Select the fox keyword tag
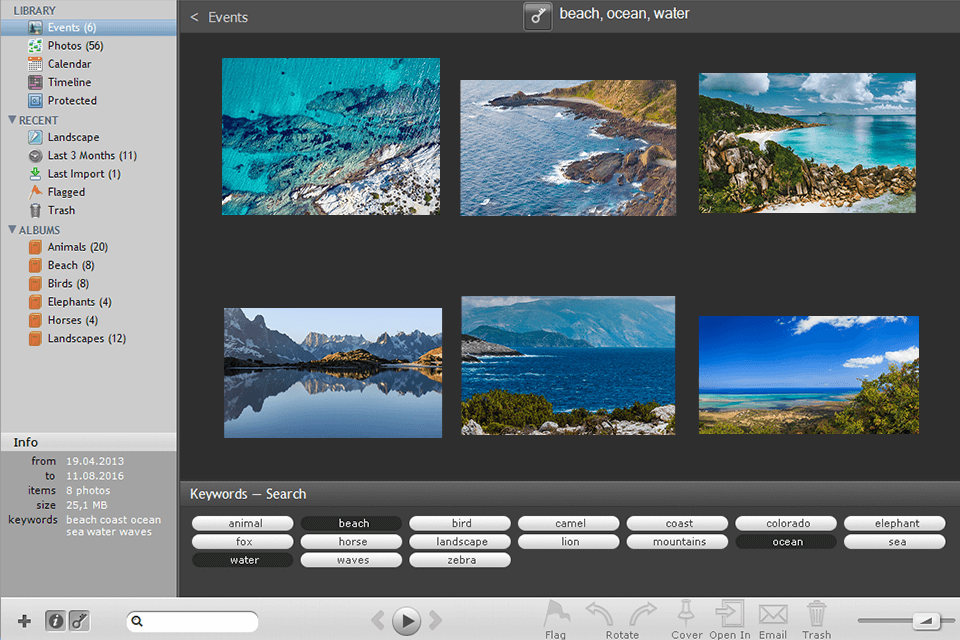 click(242, 541)
